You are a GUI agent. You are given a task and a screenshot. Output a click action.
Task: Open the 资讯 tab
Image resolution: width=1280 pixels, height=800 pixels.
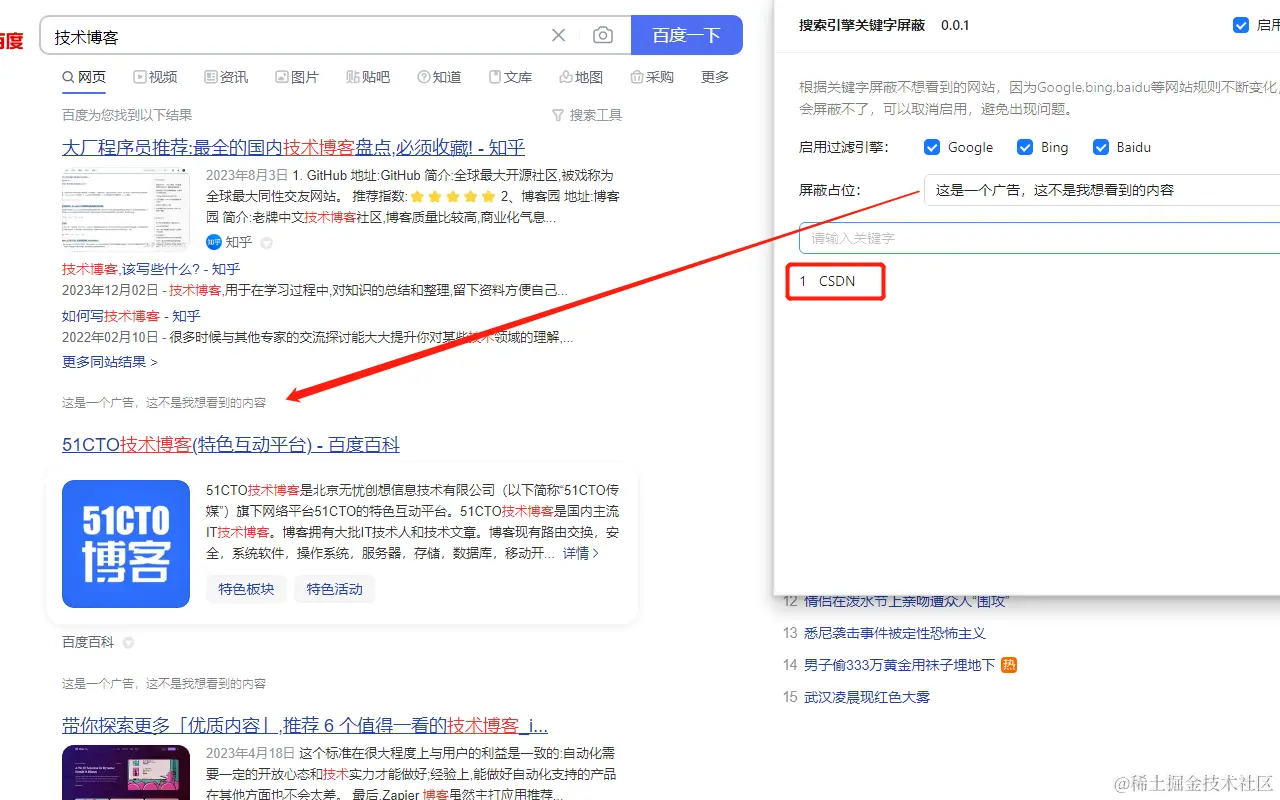click(226, 77)
